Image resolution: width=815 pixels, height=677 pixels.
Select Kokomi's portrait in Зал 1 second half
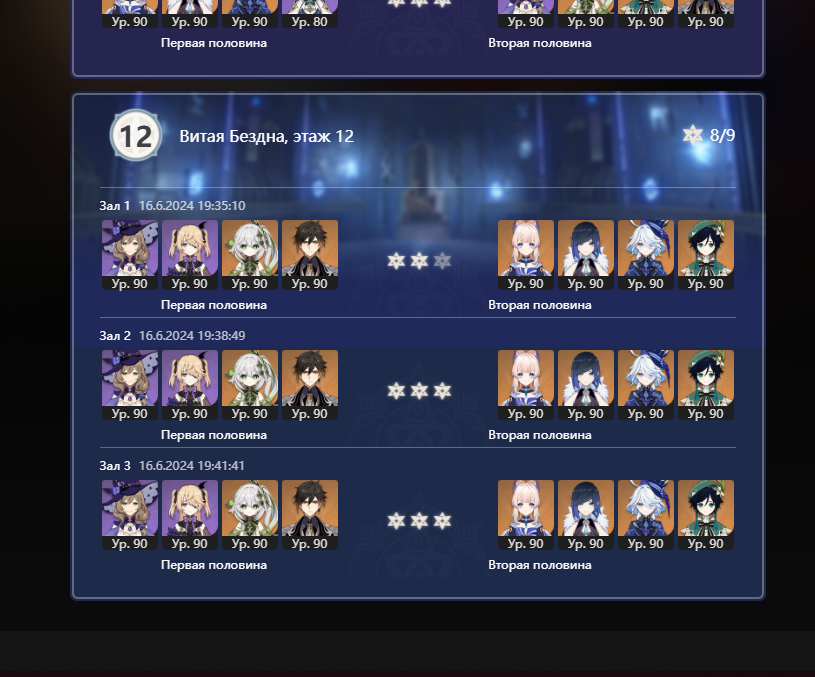coord(526,255)
